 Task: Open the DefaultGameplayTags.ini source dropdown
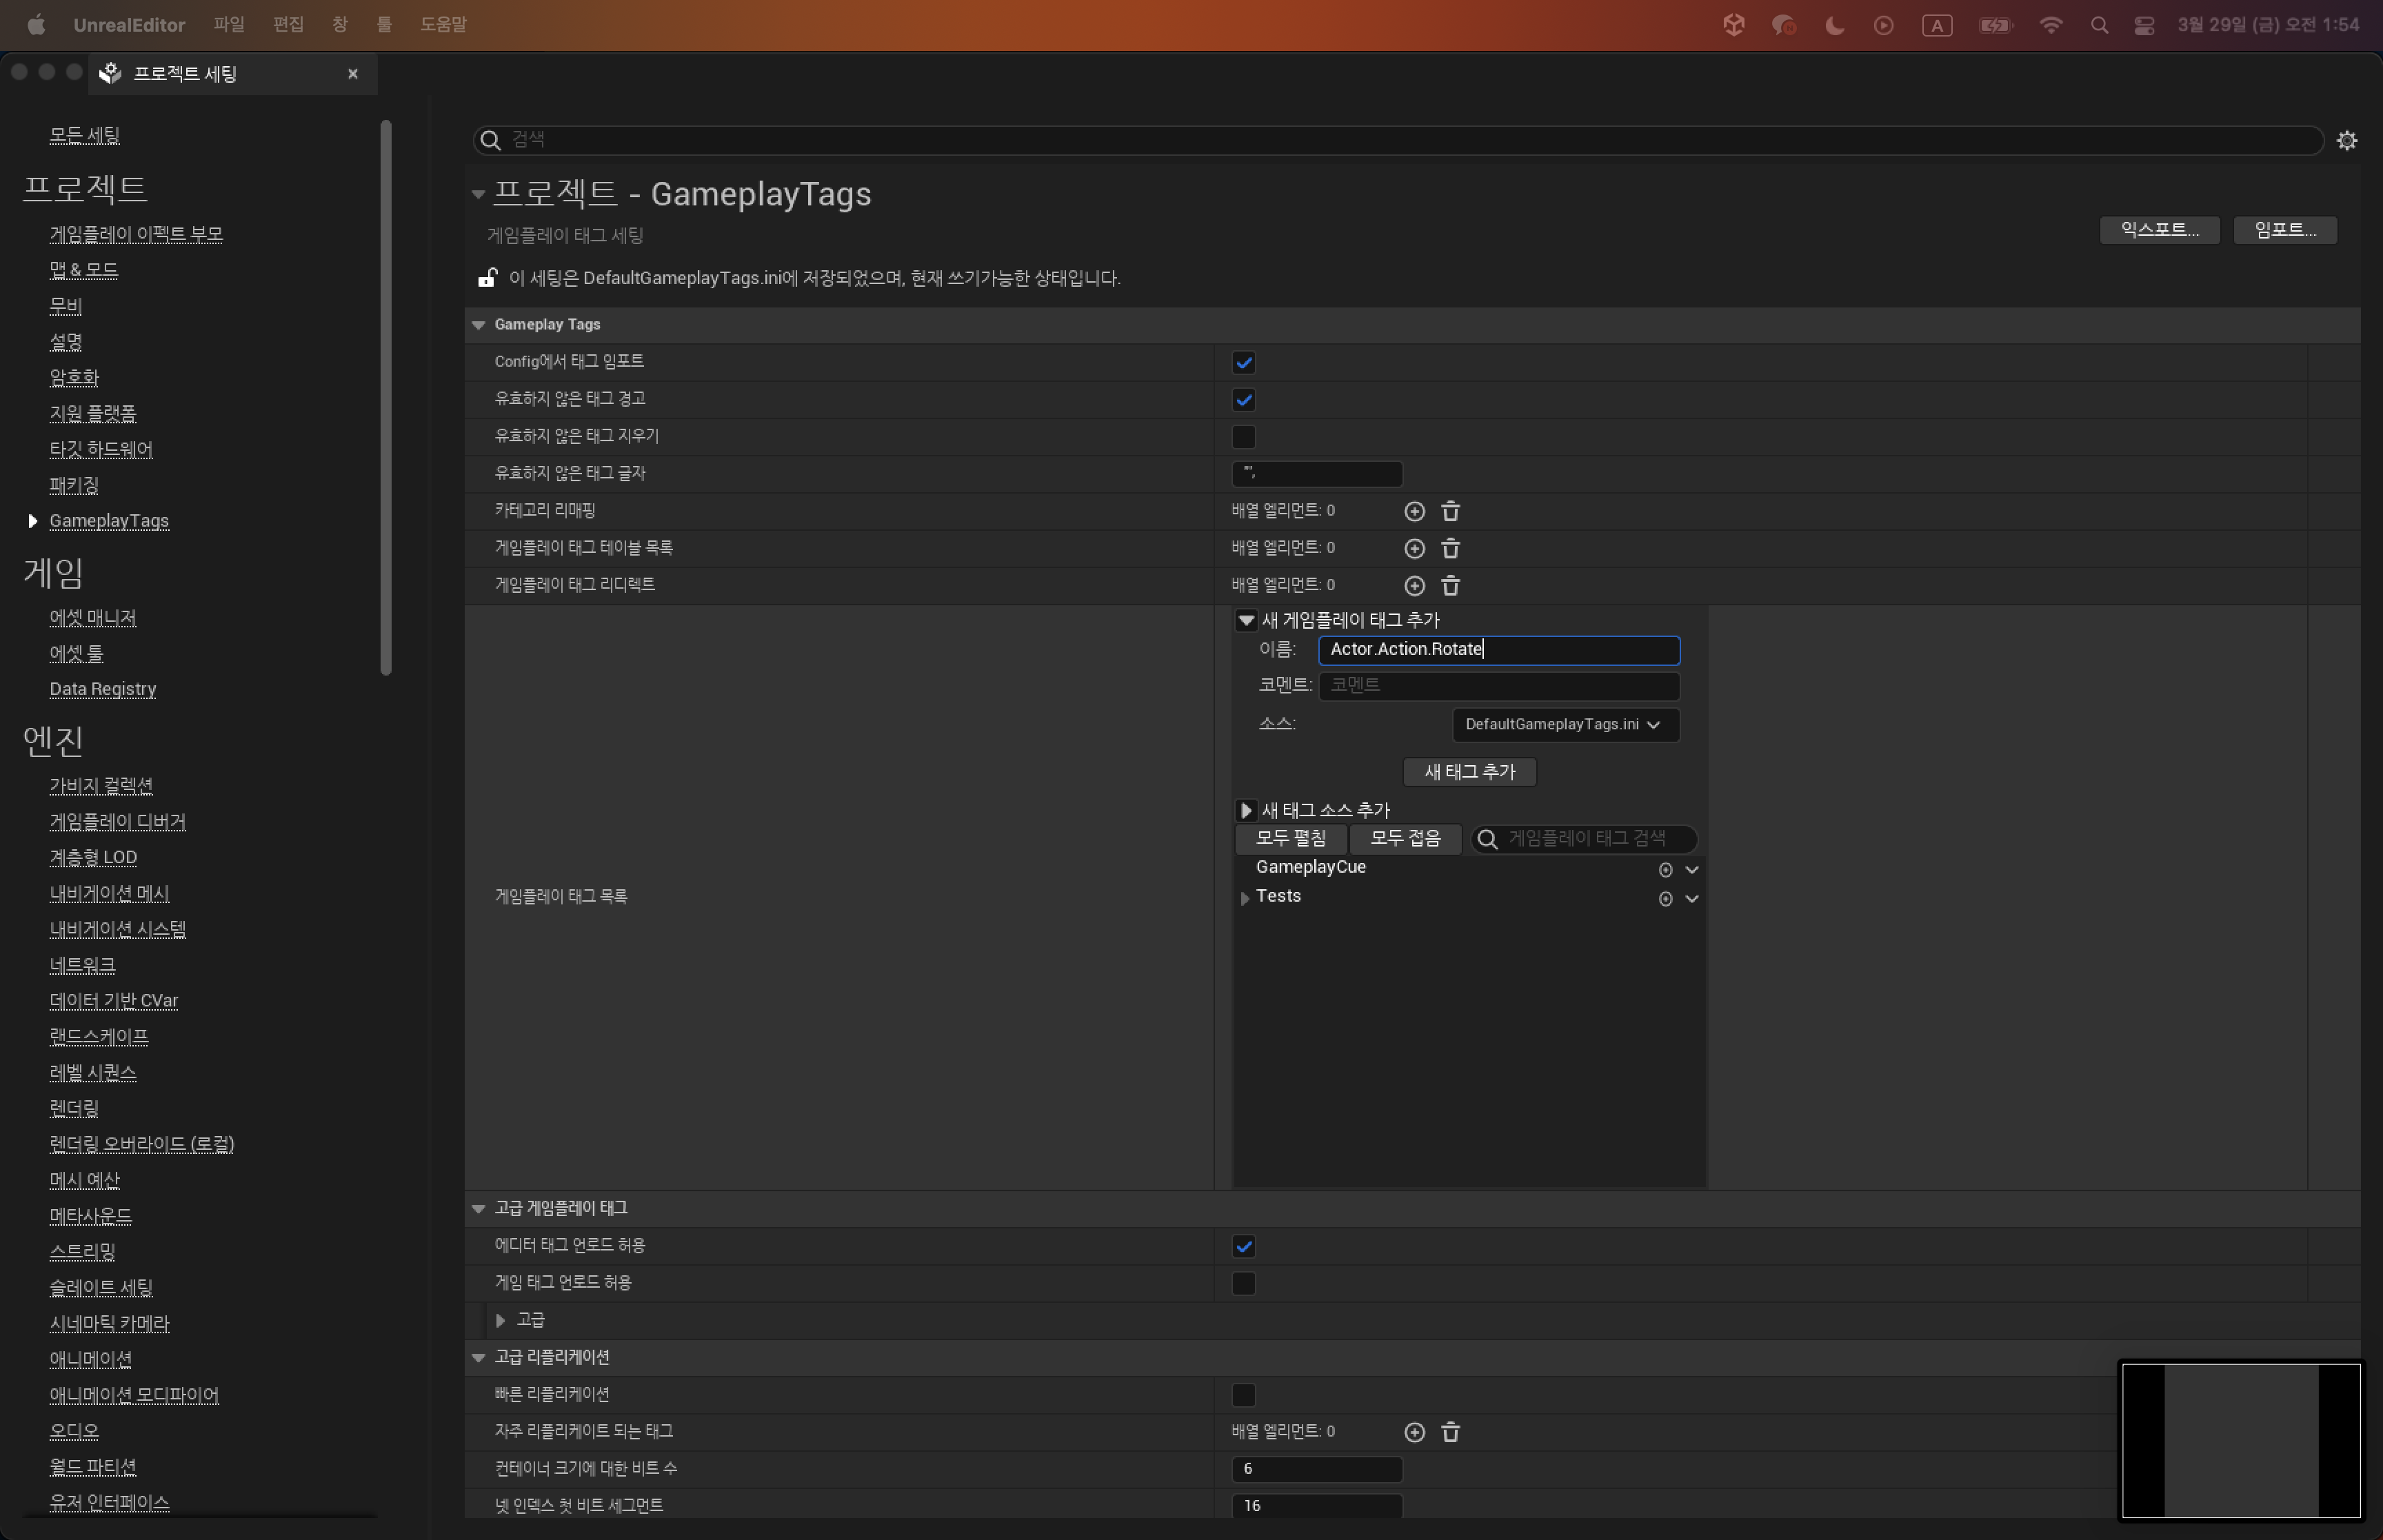coord(1564,724)
